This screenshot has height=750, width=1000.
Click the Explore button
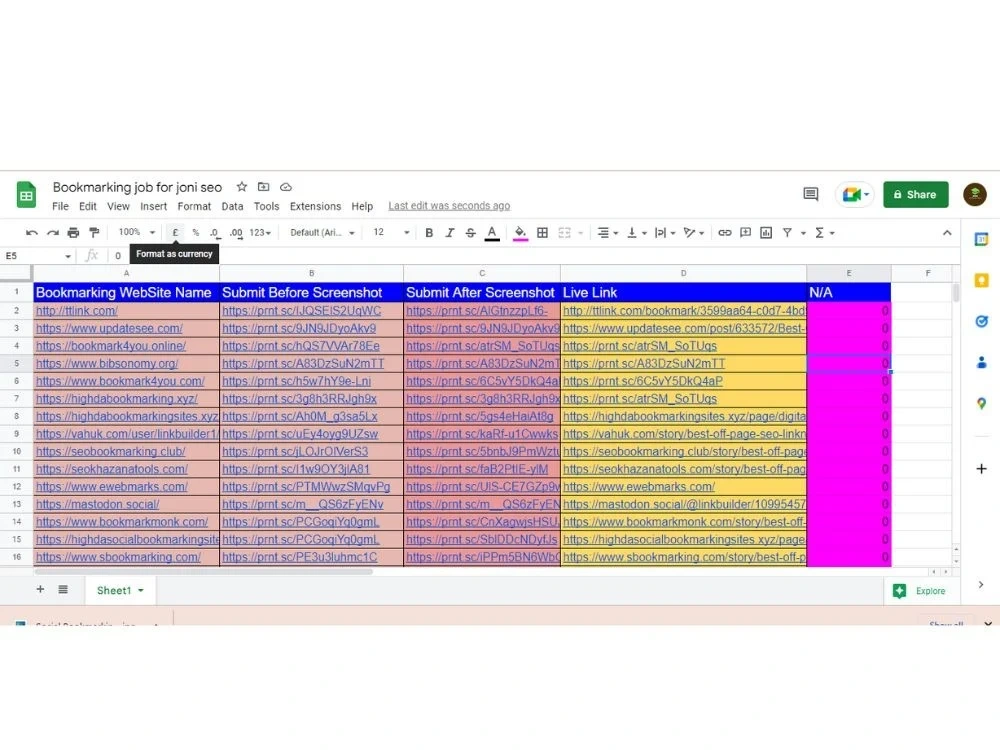[920, 591]
